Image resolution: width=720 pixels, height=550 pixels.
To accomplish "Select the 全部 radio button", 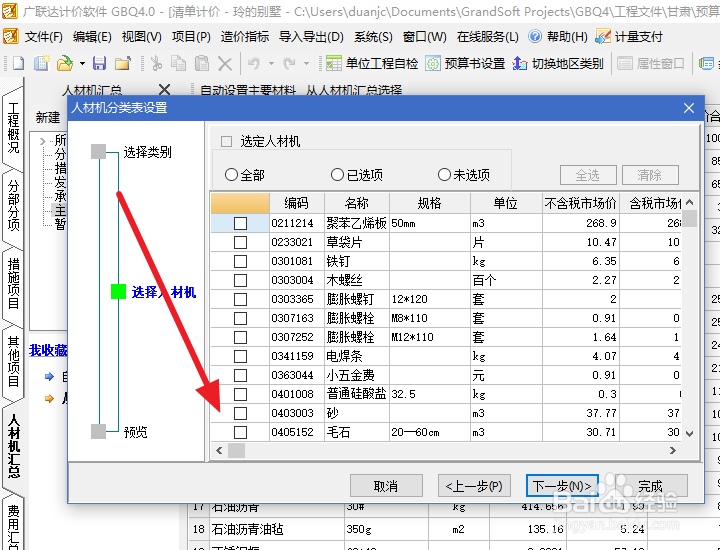I will pos(231,174).
